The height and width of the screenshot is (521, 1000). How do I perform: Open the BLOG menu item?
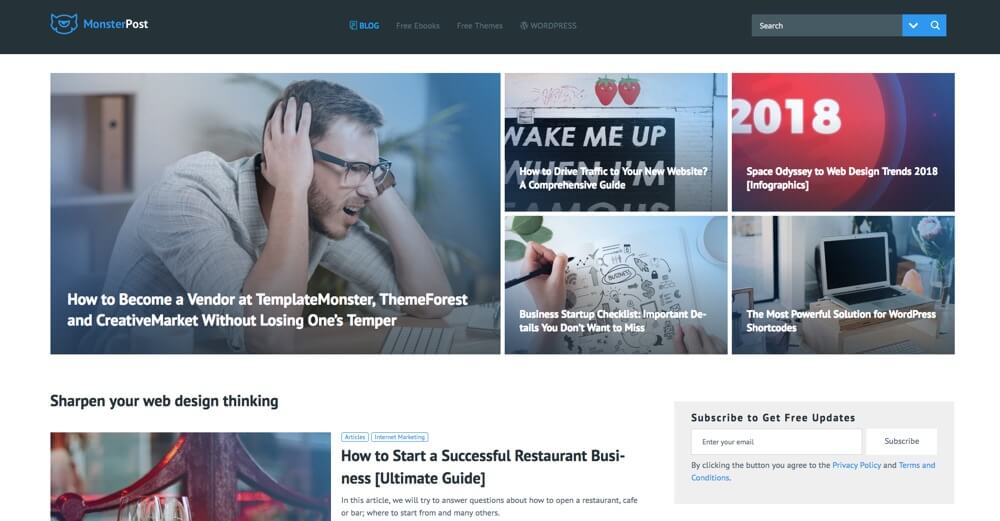click(364, 26)
